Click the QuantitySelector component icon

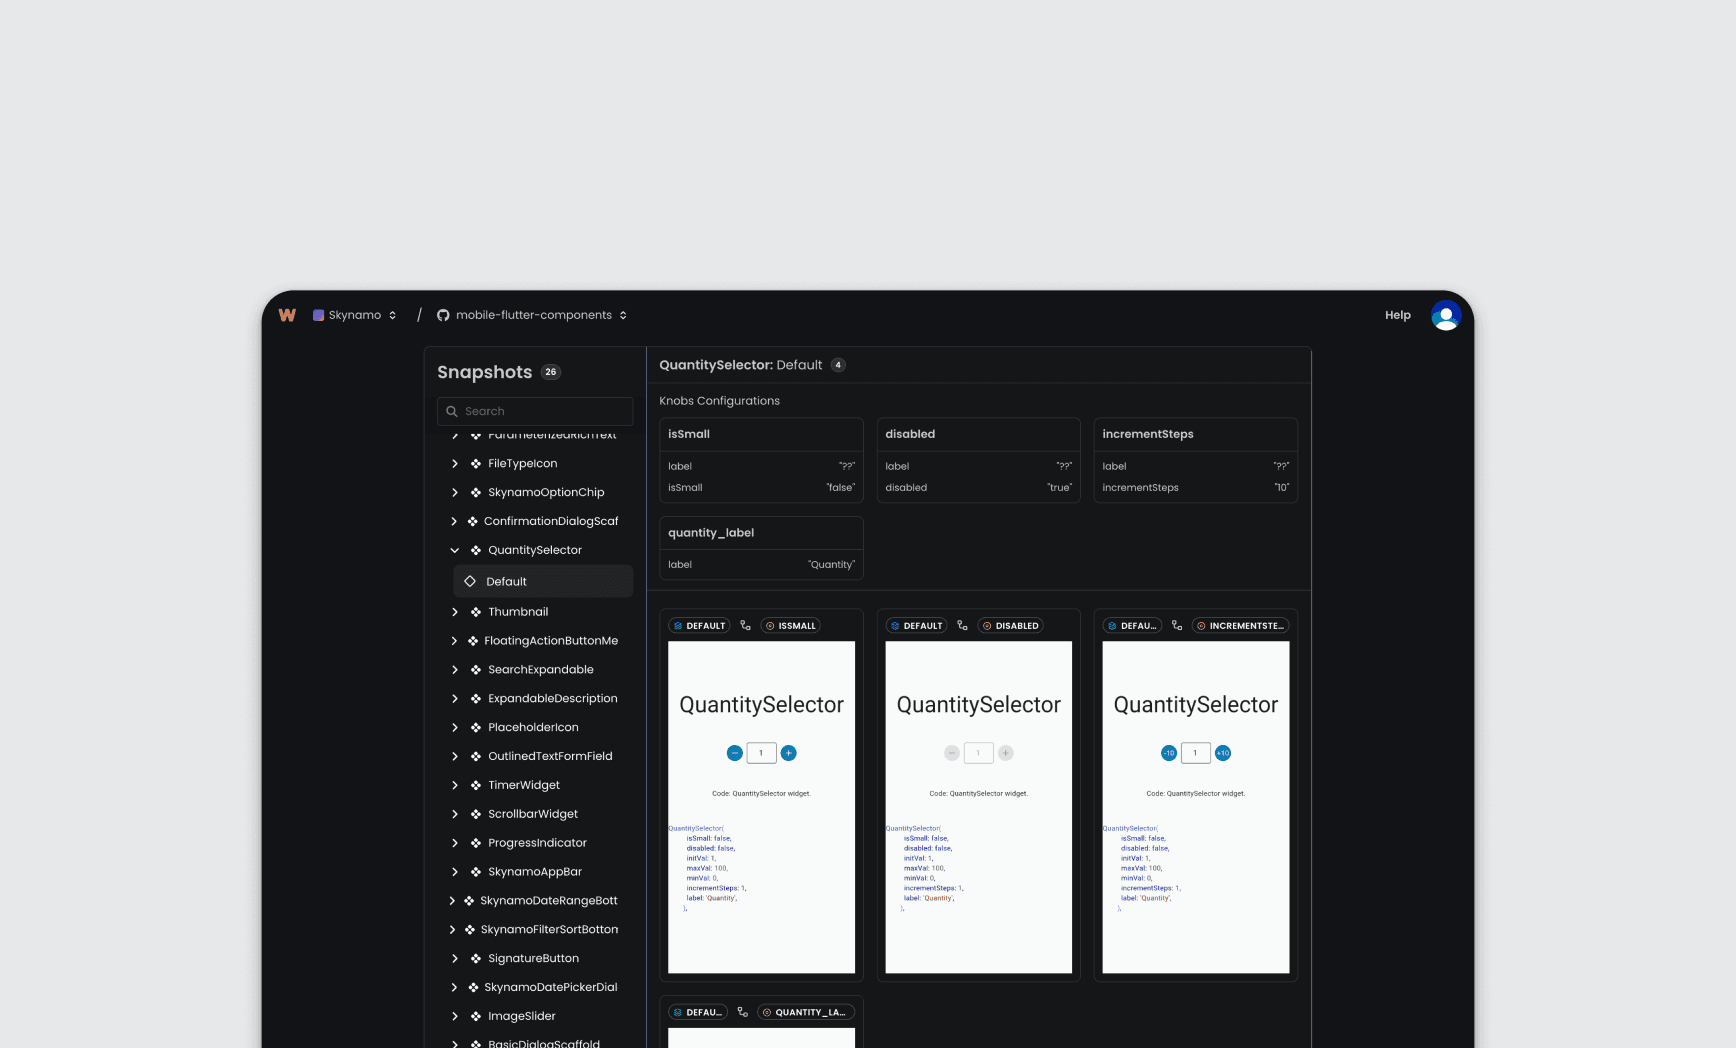coord(476,550)
